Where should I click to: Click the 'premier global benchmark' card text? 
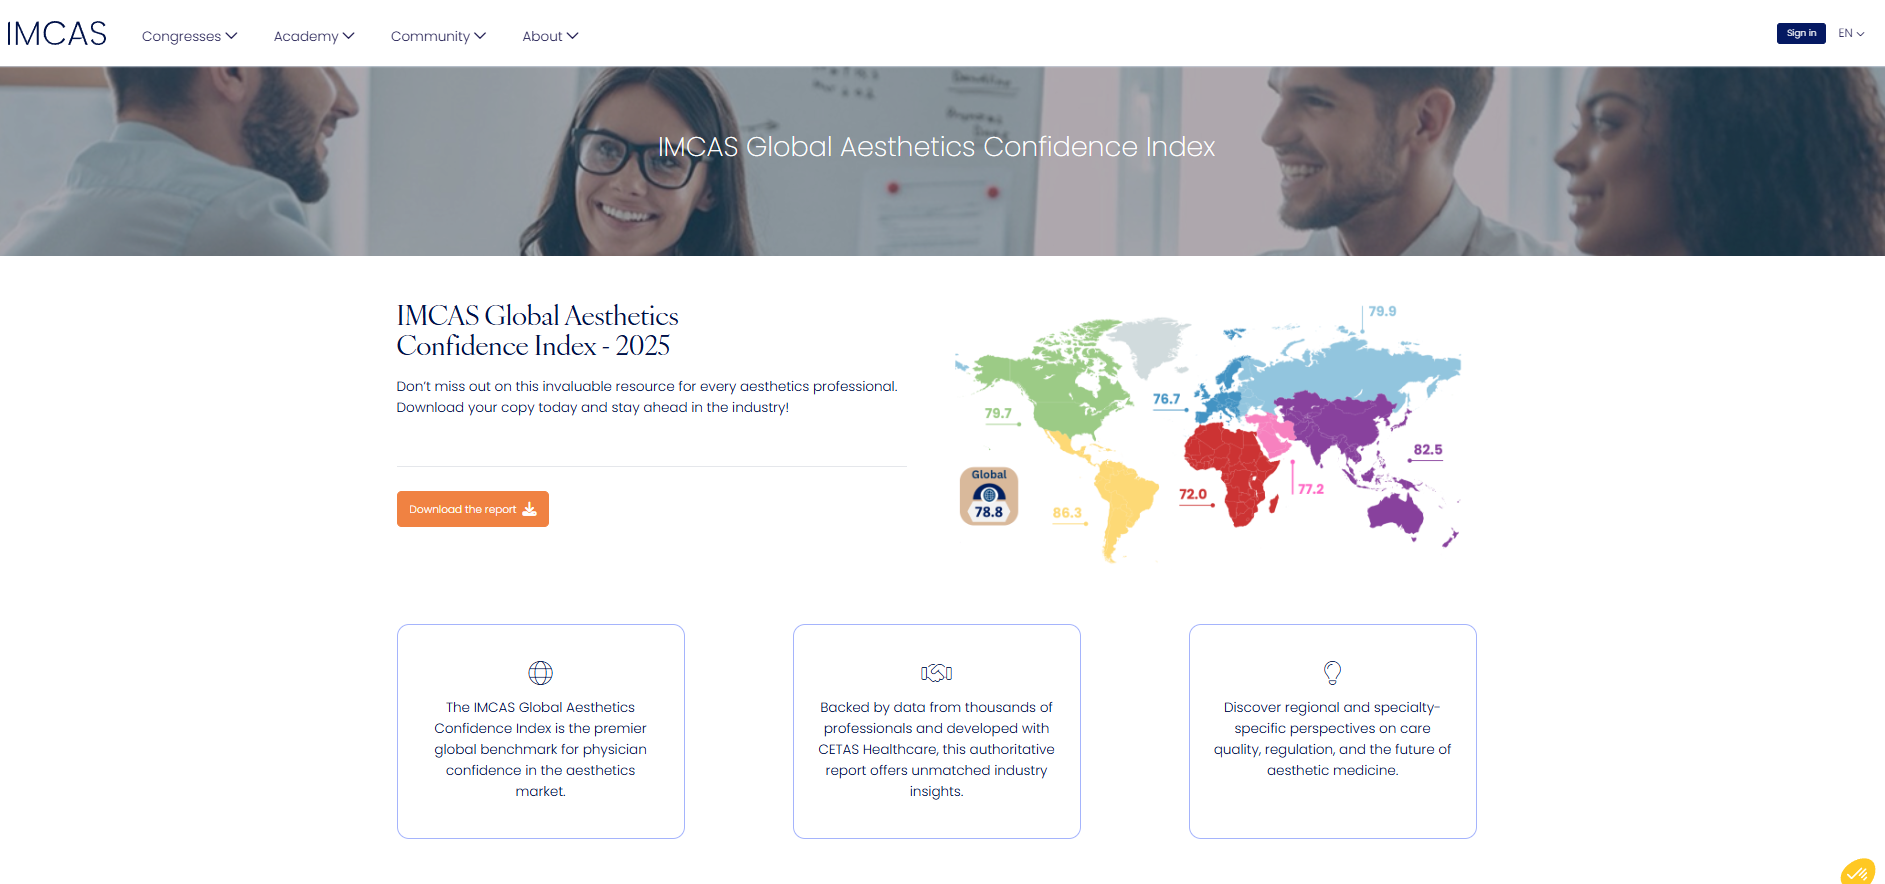[540, 749]
